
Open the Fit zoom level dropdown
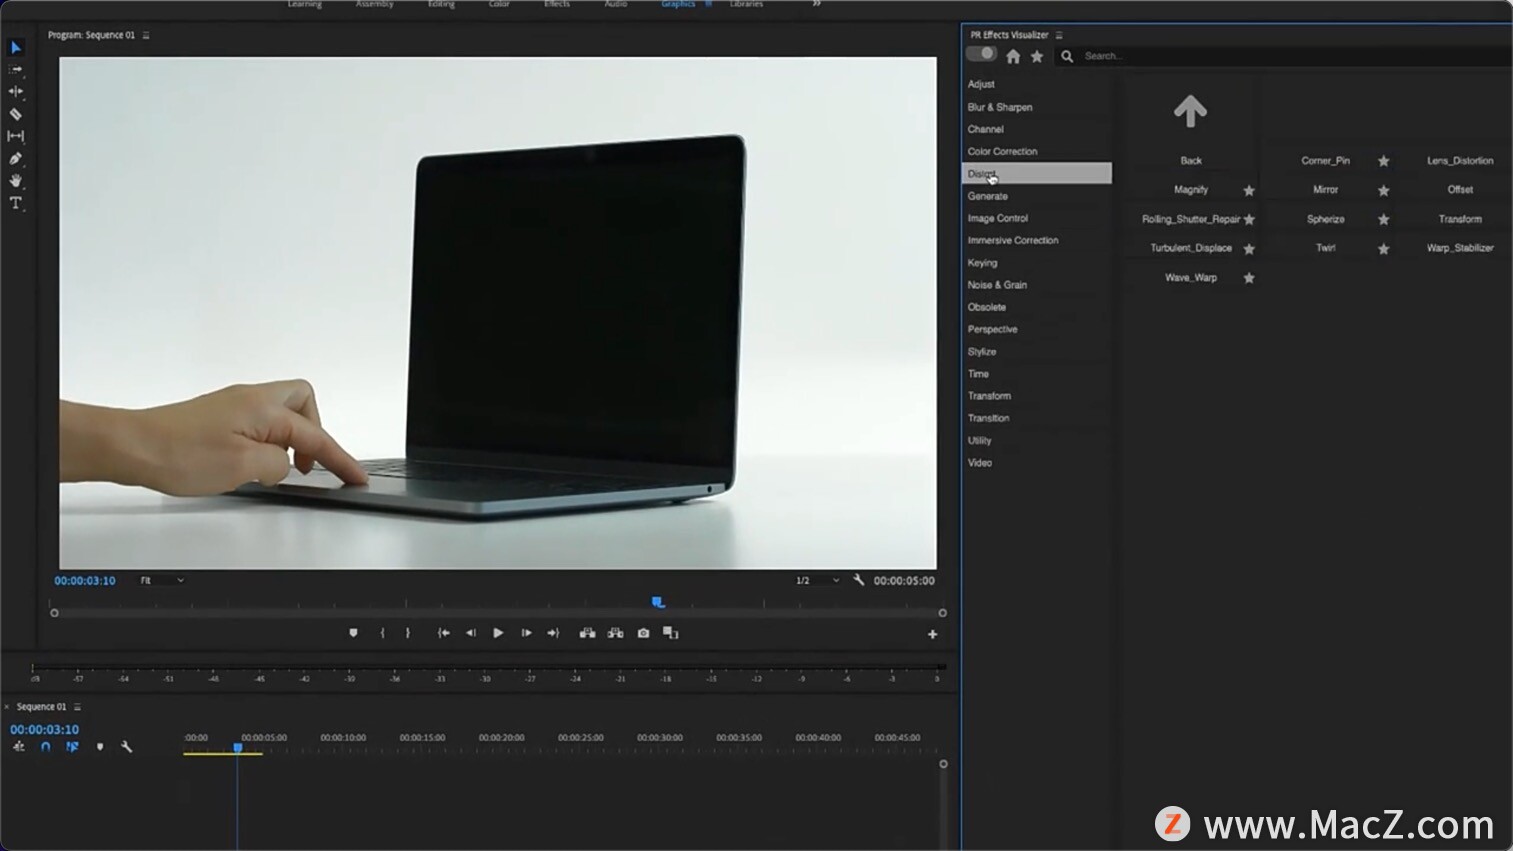[162, 580]
